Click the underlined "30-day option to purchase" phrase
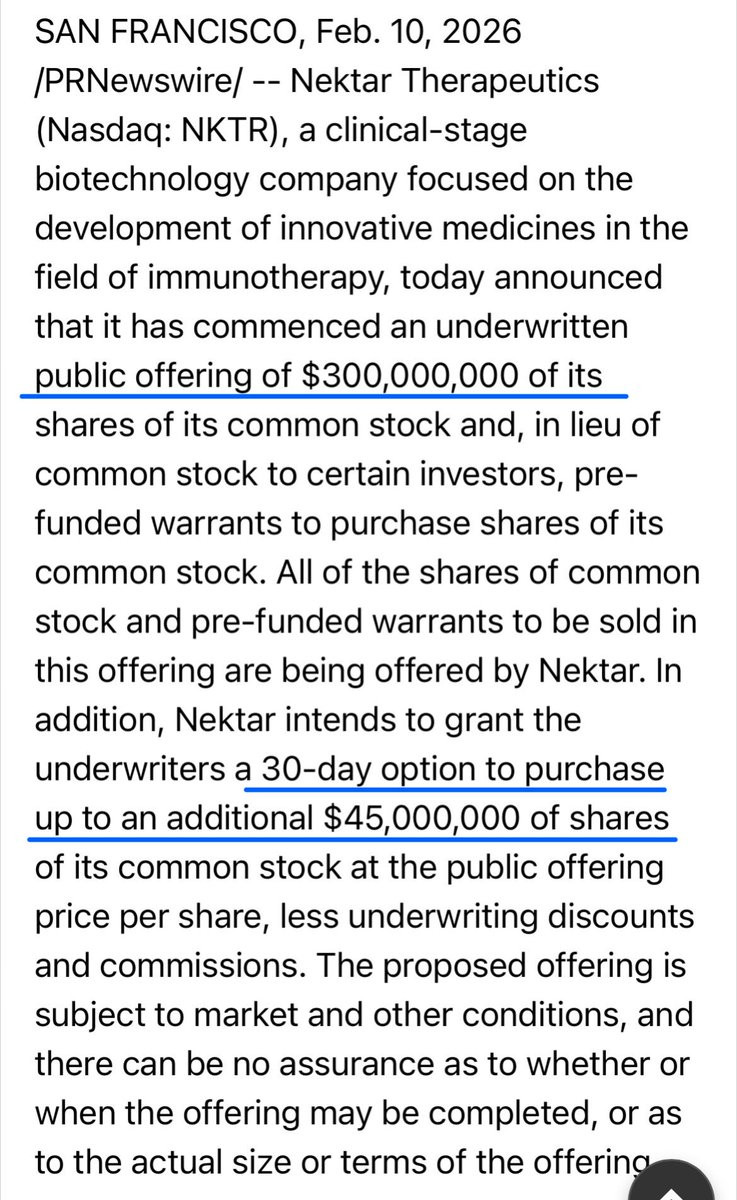 click(463, 768)
